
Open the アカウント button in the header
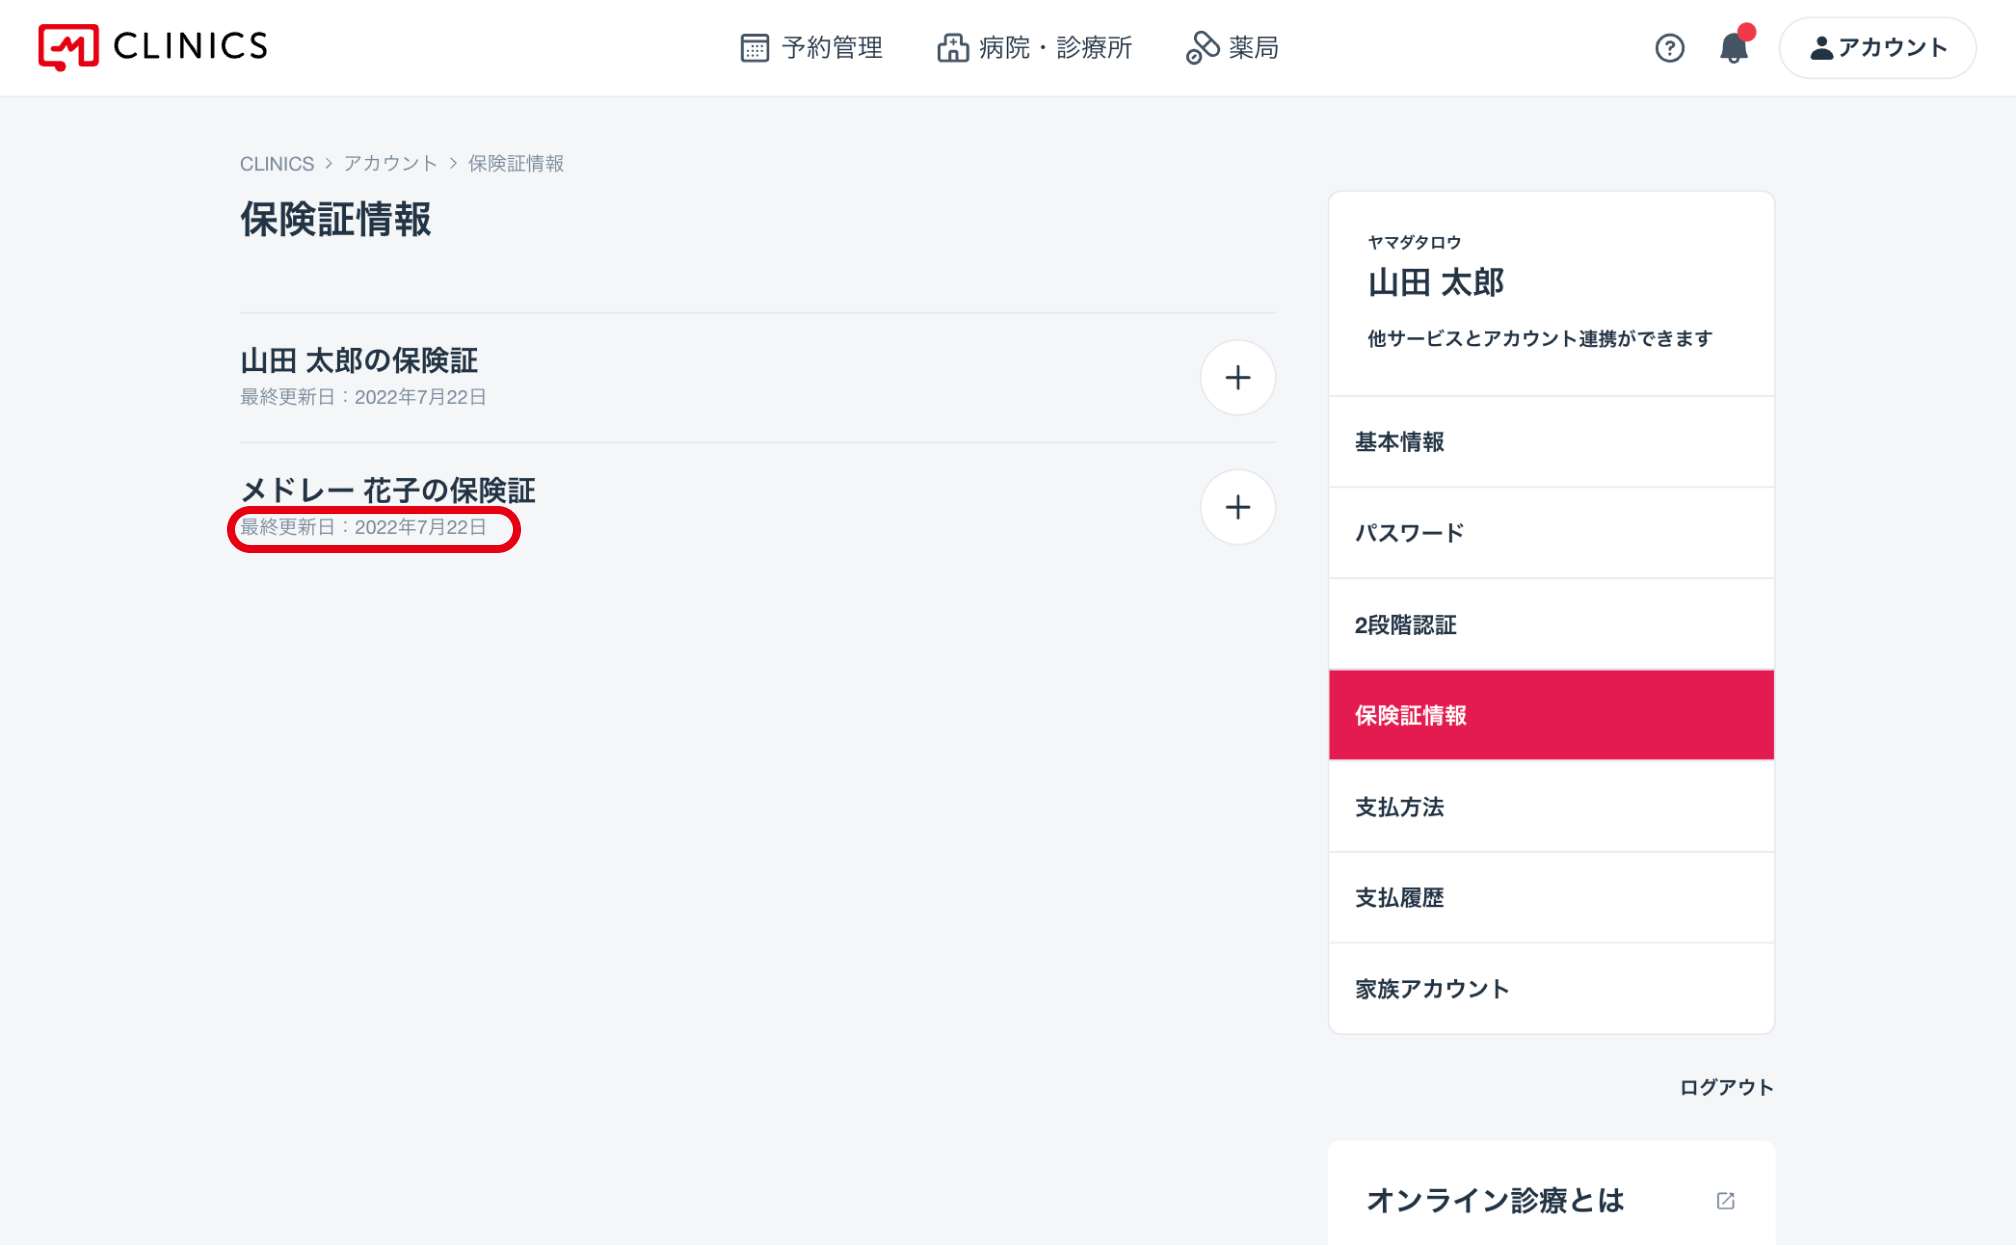click(x=1877, y=47)
